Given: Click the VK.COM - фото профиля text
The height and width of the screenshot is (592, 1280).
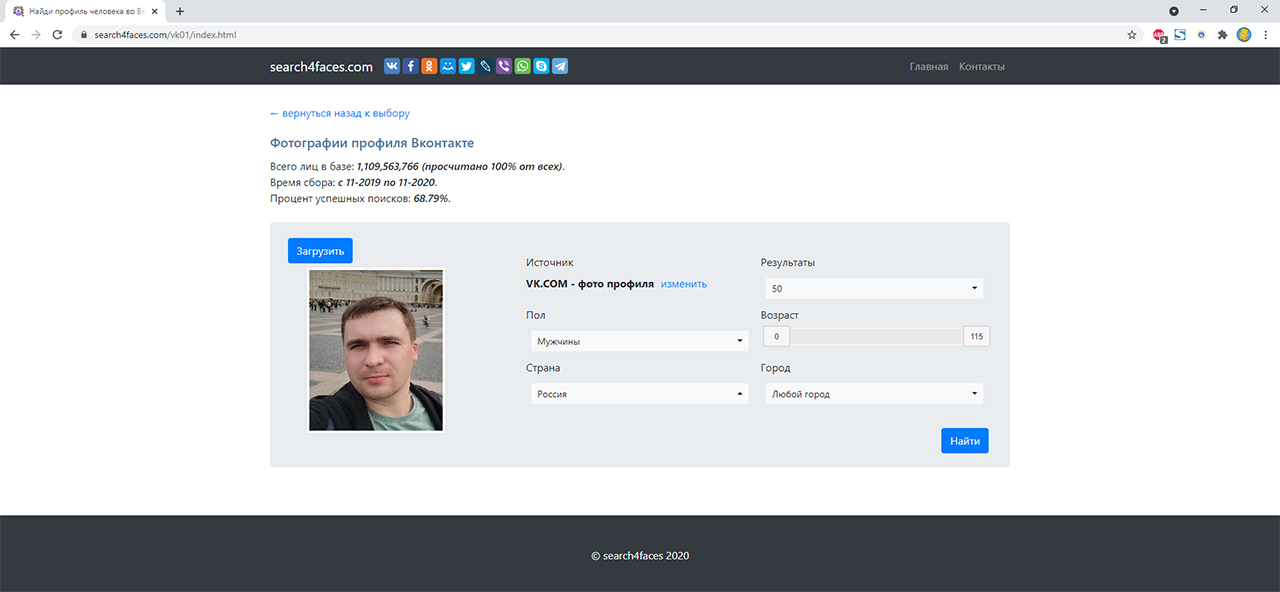Looking at the screenshot, I should [590, 284].
